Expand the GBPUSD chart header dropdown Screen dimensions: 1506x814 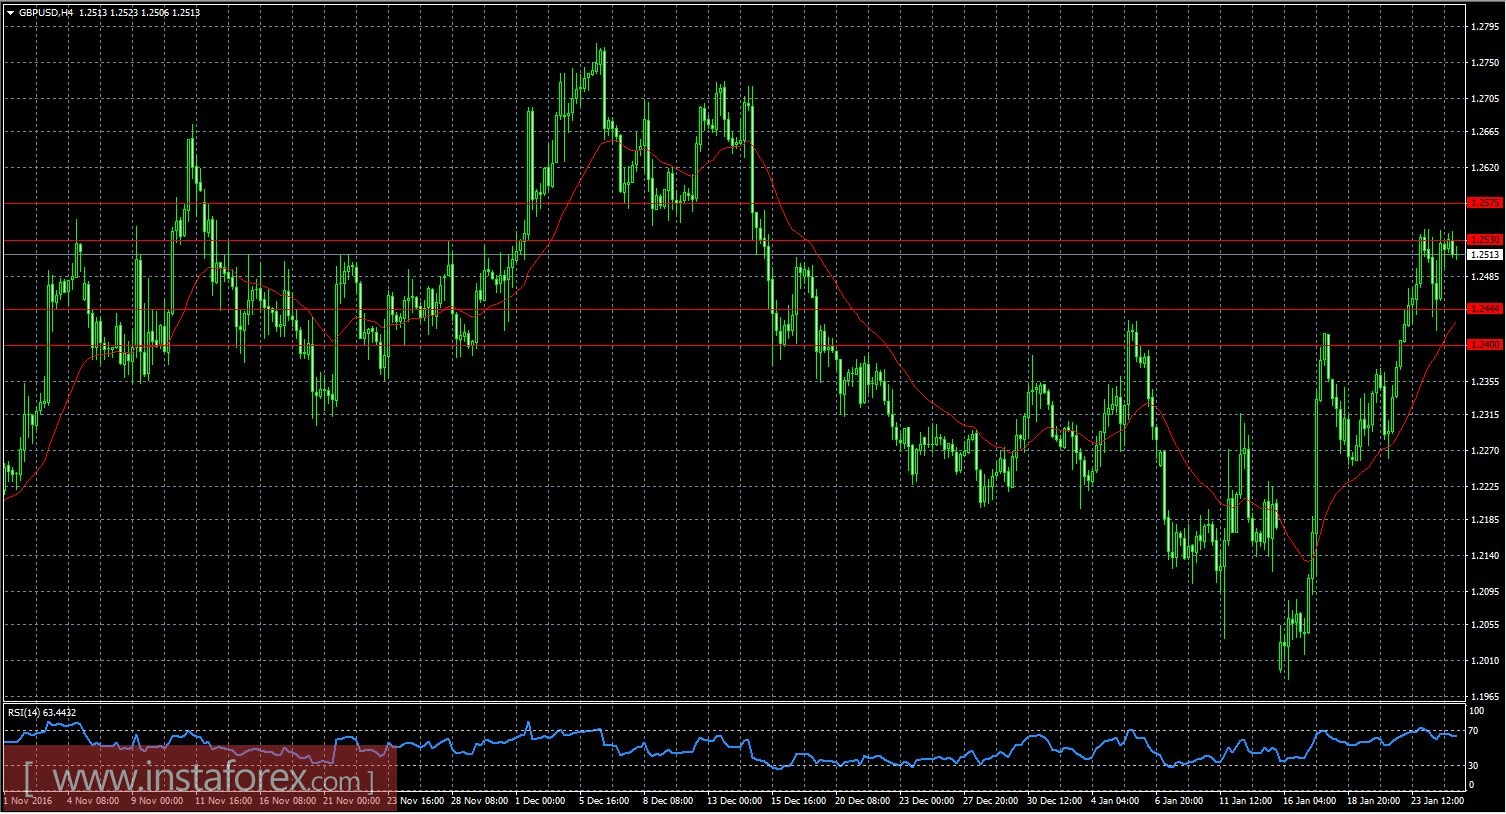click(10, 11)
